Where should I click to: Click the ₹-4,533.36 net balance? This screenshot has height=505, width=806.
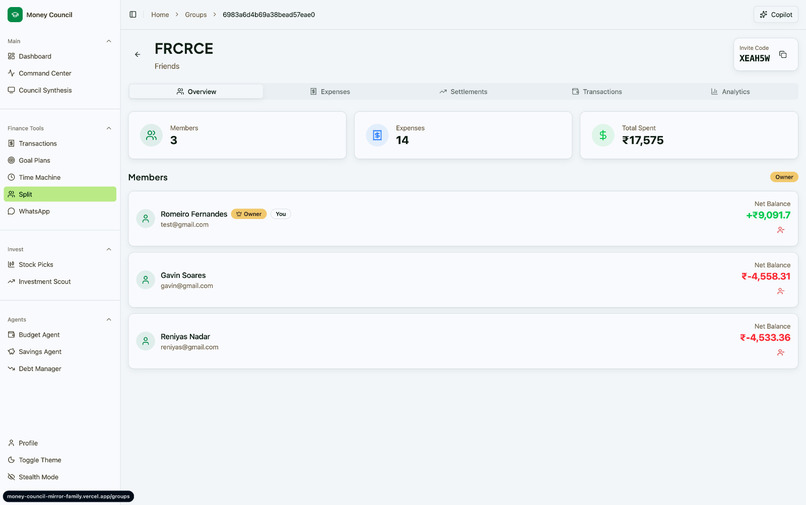click(x=765, y=337)
